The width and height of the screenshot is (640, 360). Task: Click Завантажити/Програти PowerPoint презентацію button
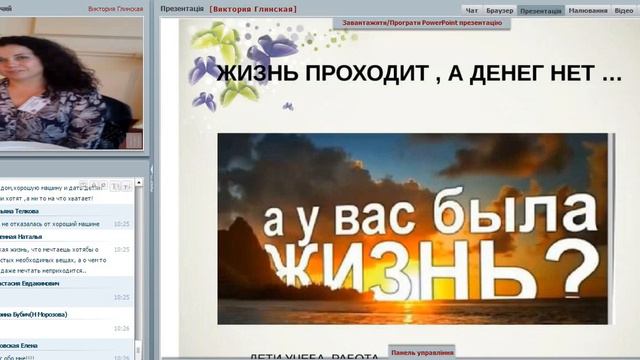422,23
